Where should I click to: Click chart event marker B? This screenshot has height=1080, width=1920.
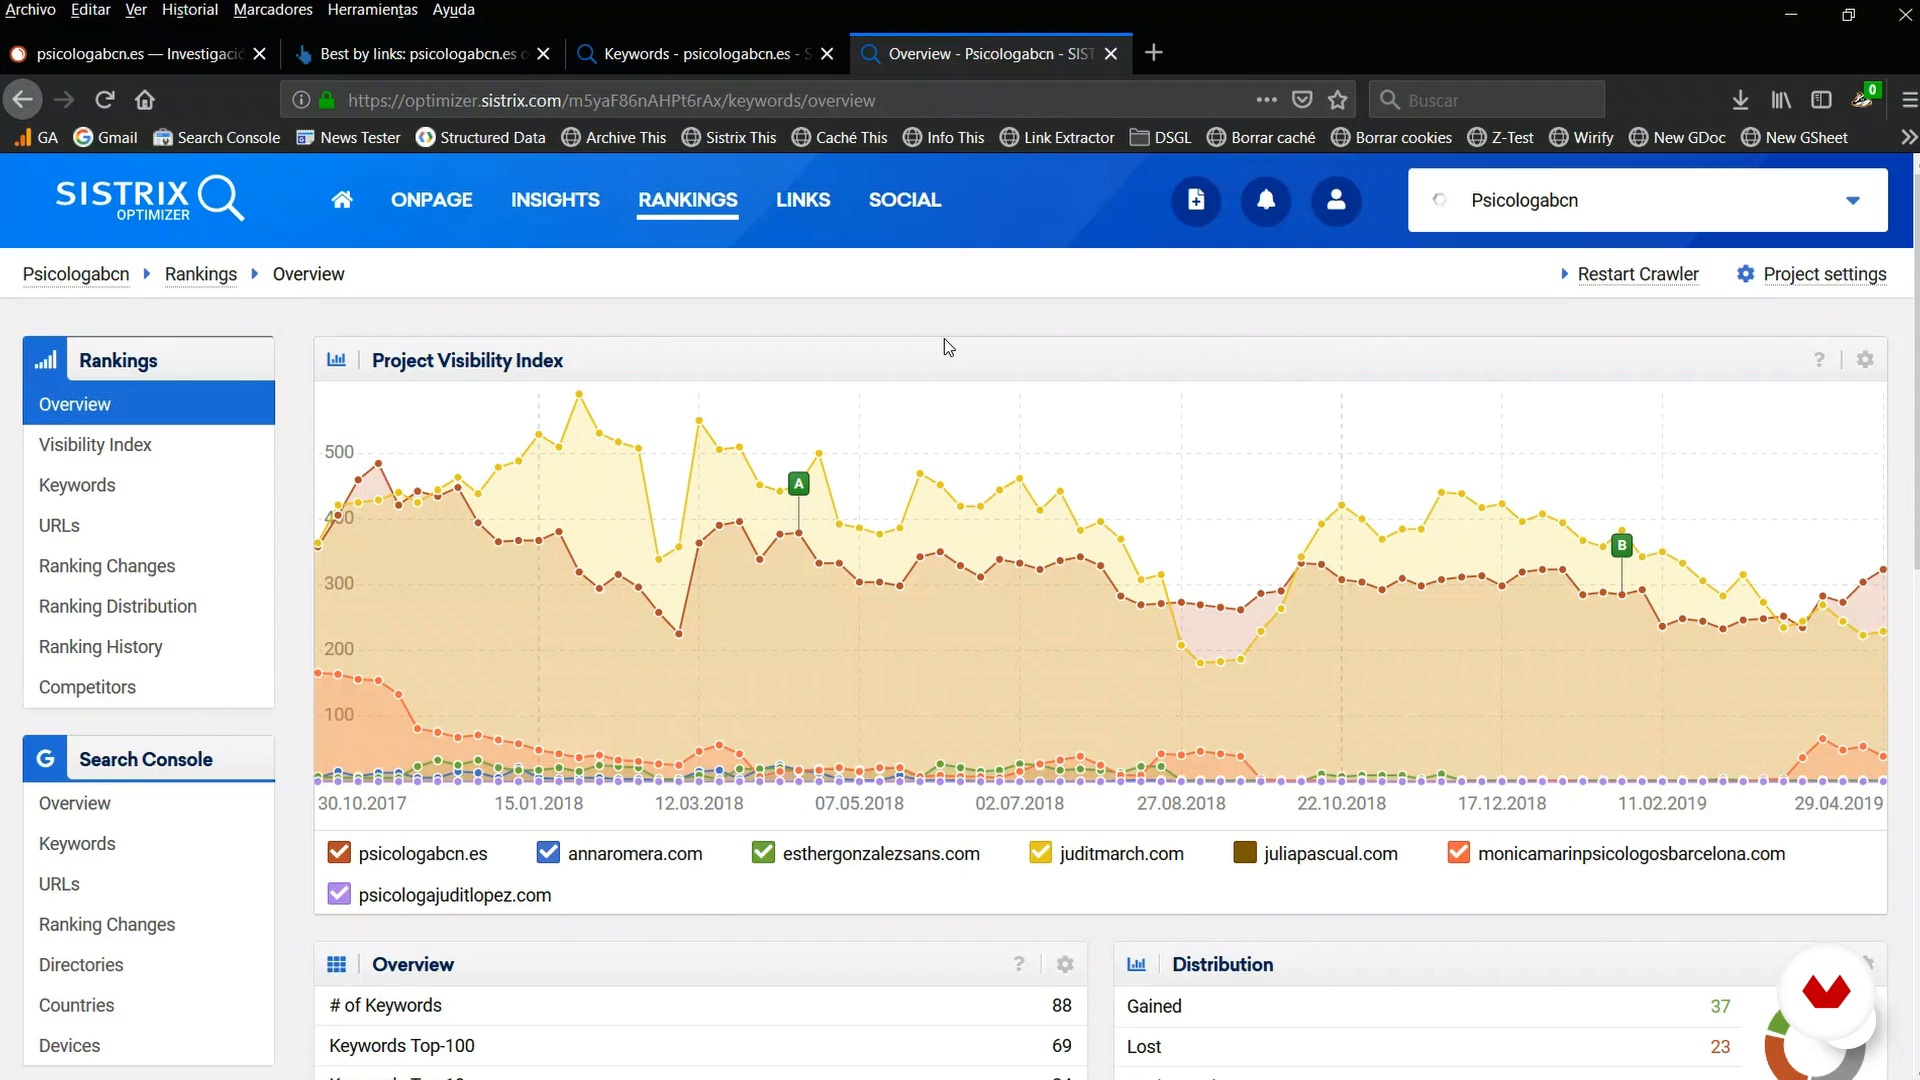click(1622, 545)
